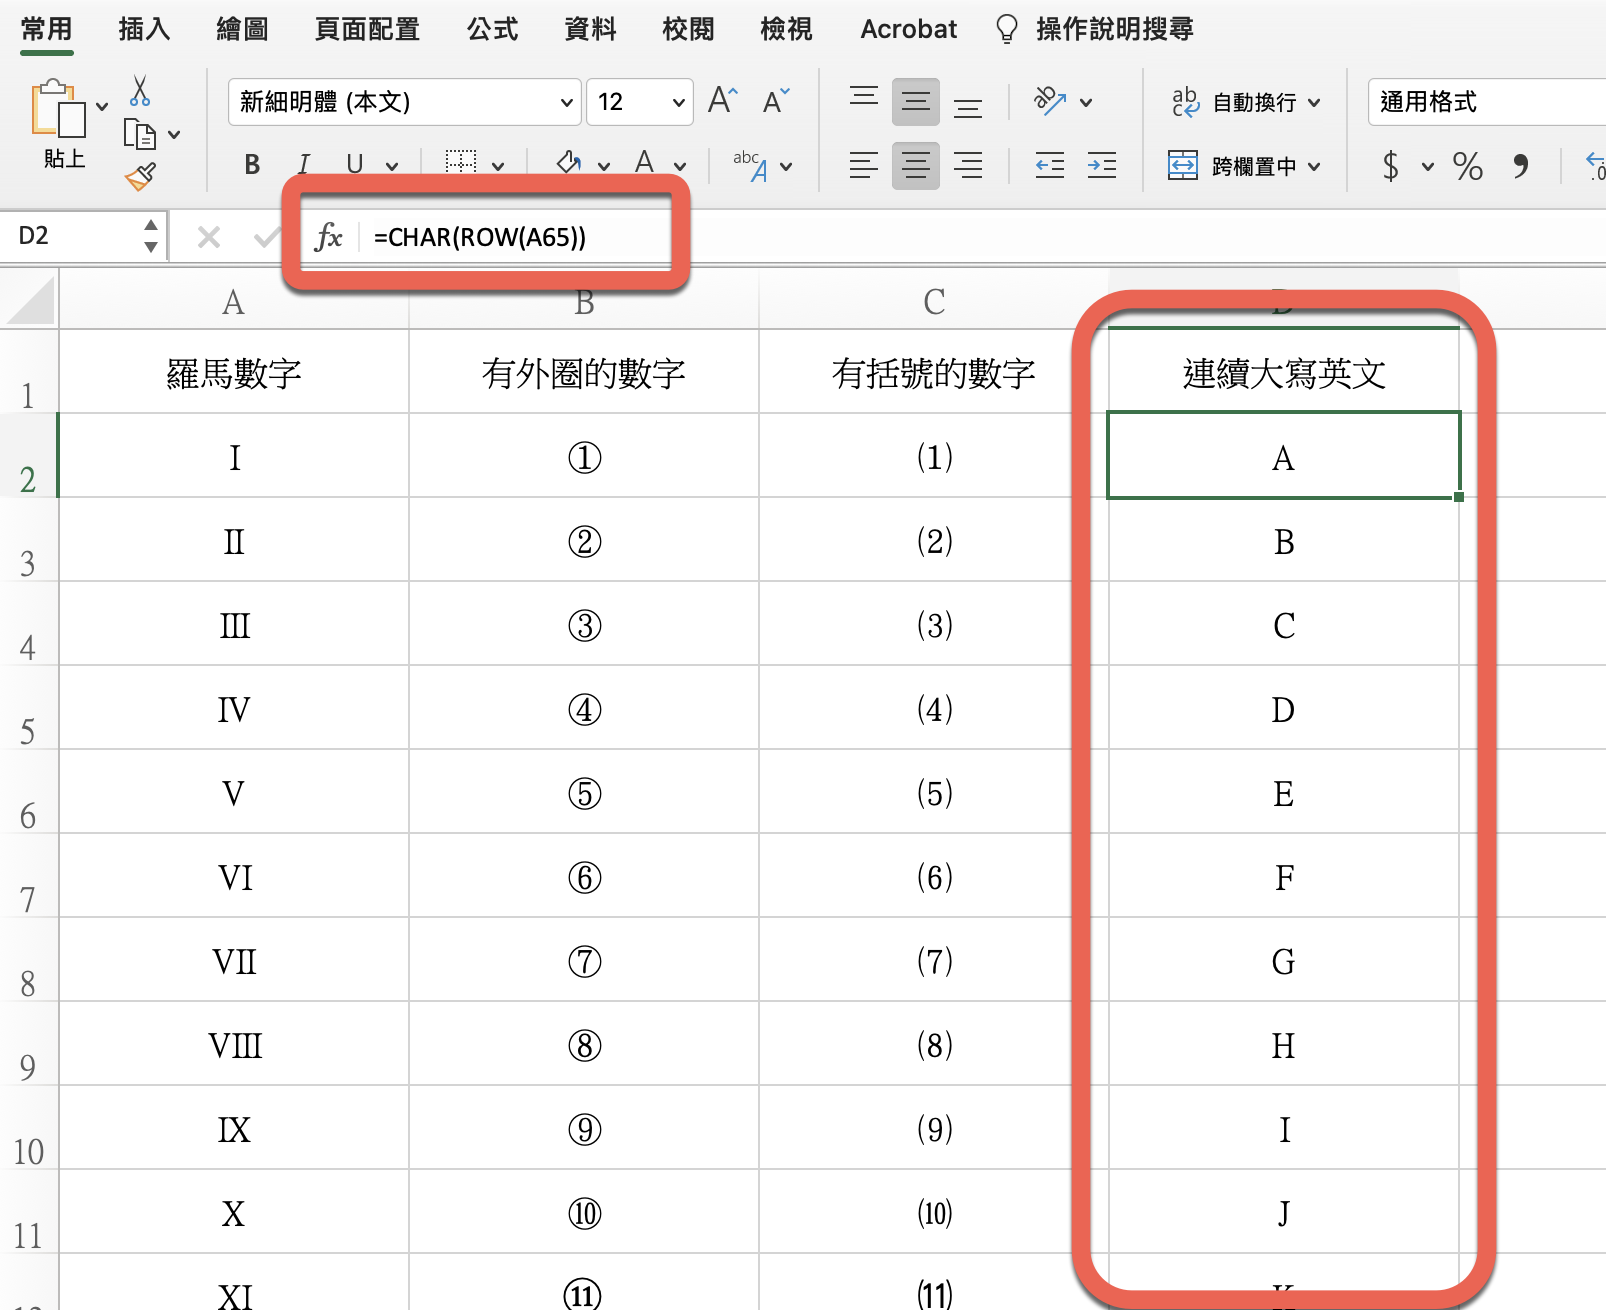Select cell D2 containing A

click(1284, 456)
